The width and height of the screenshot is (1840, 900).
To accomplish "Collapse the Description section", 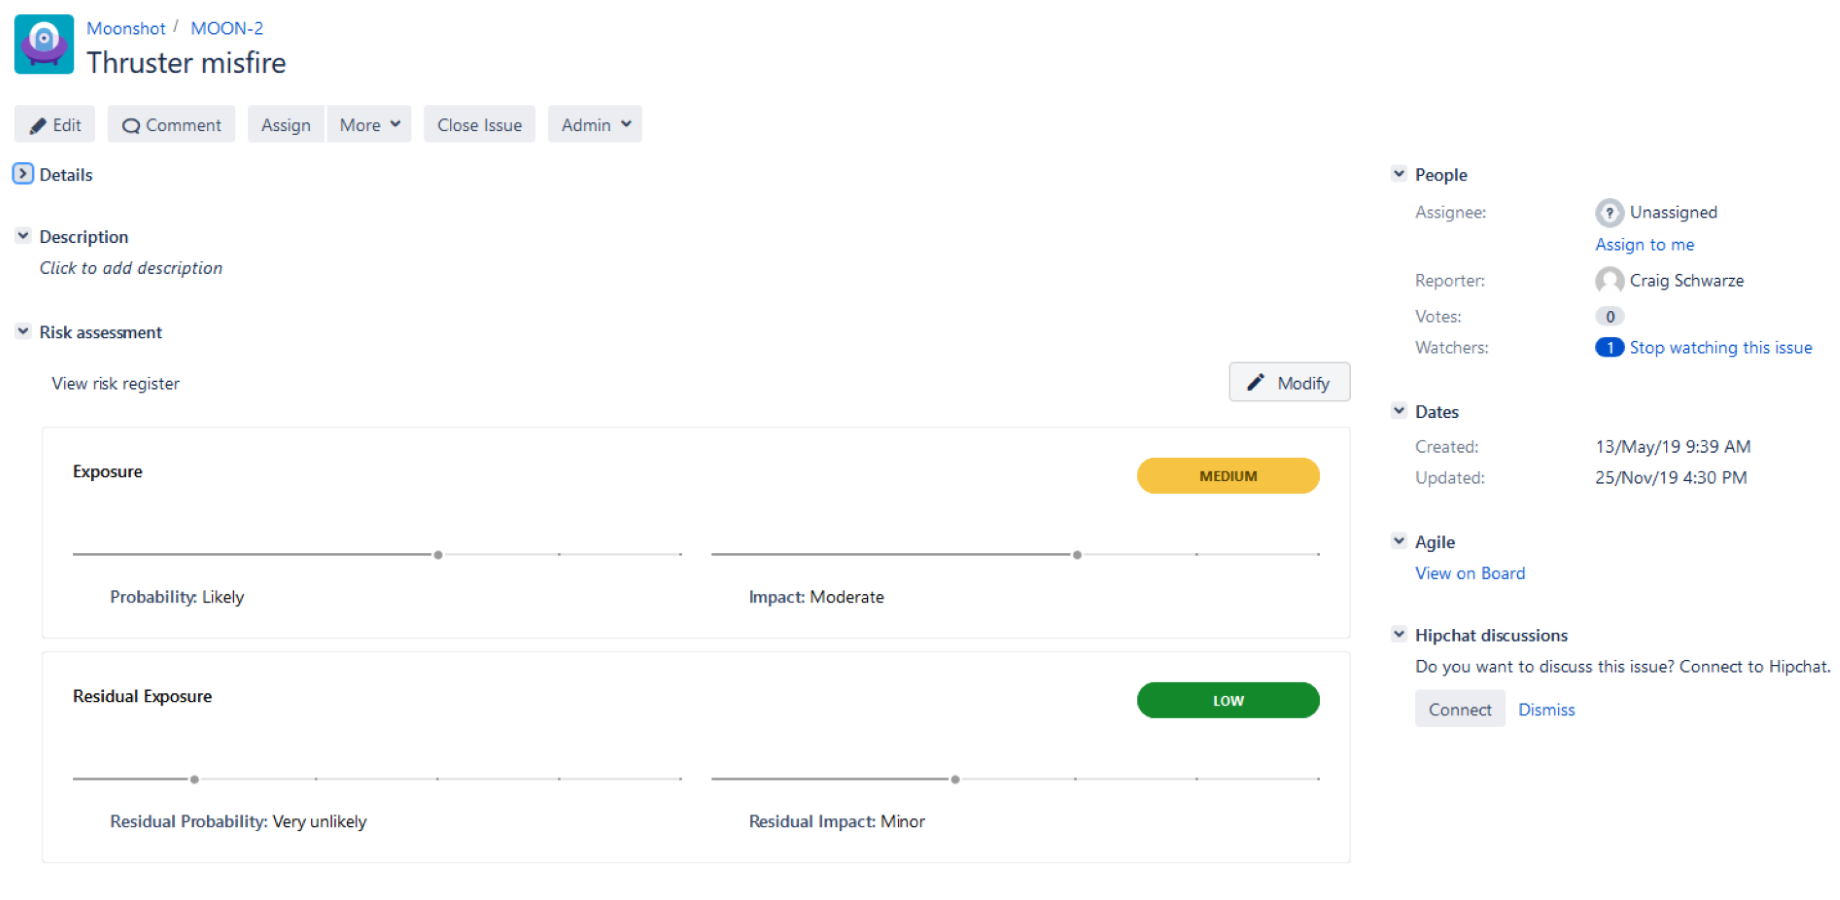I will coord(22,235).
